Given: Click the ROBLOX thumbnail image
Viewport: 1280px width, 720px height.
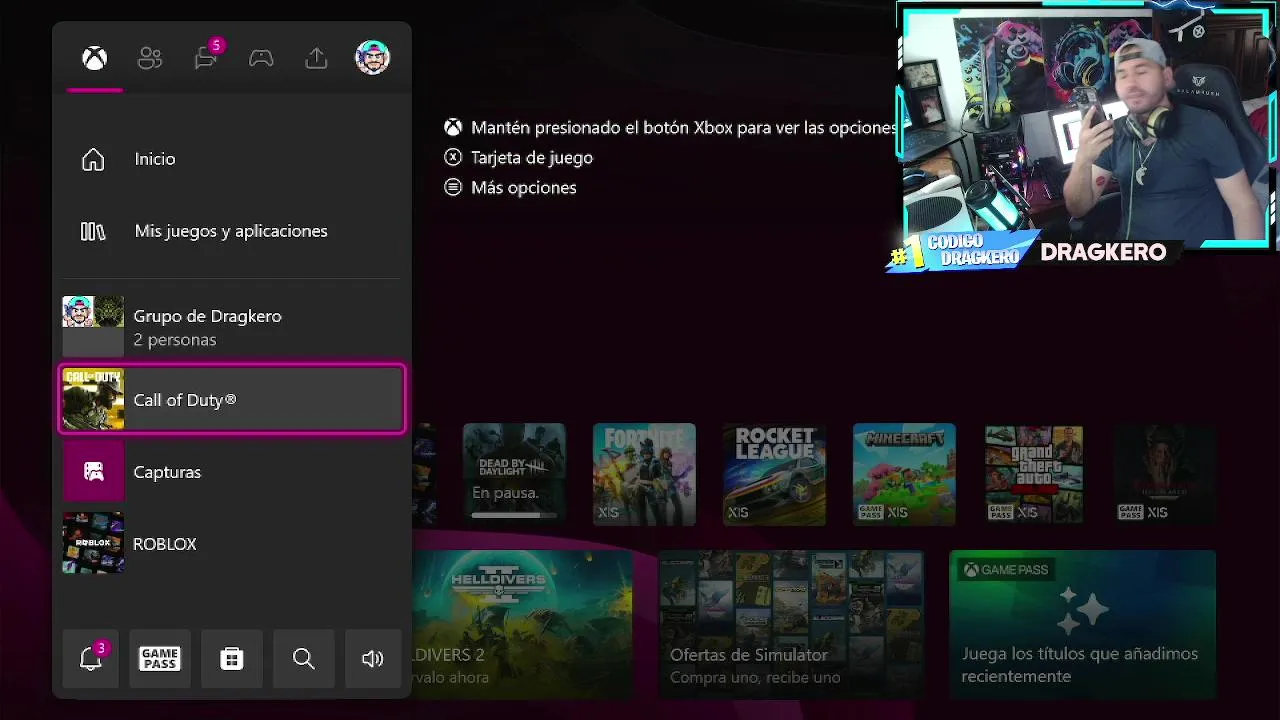Looking at the screenshot, I should pyautogui.click(x=93, y=543).
